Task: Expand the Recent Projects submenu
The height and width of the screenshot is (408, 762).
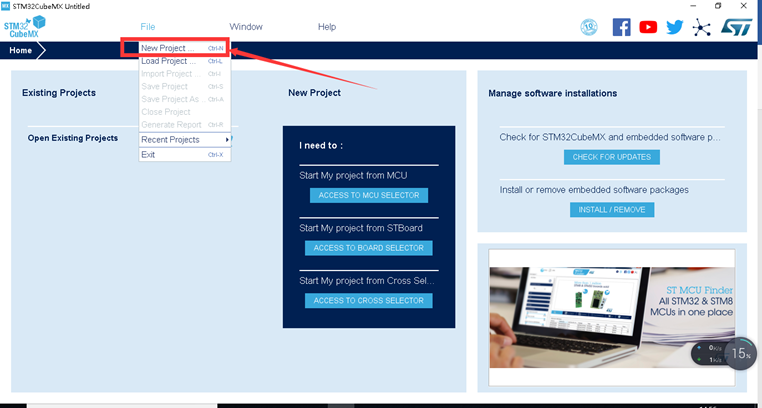Action: (x=185, y=140)
